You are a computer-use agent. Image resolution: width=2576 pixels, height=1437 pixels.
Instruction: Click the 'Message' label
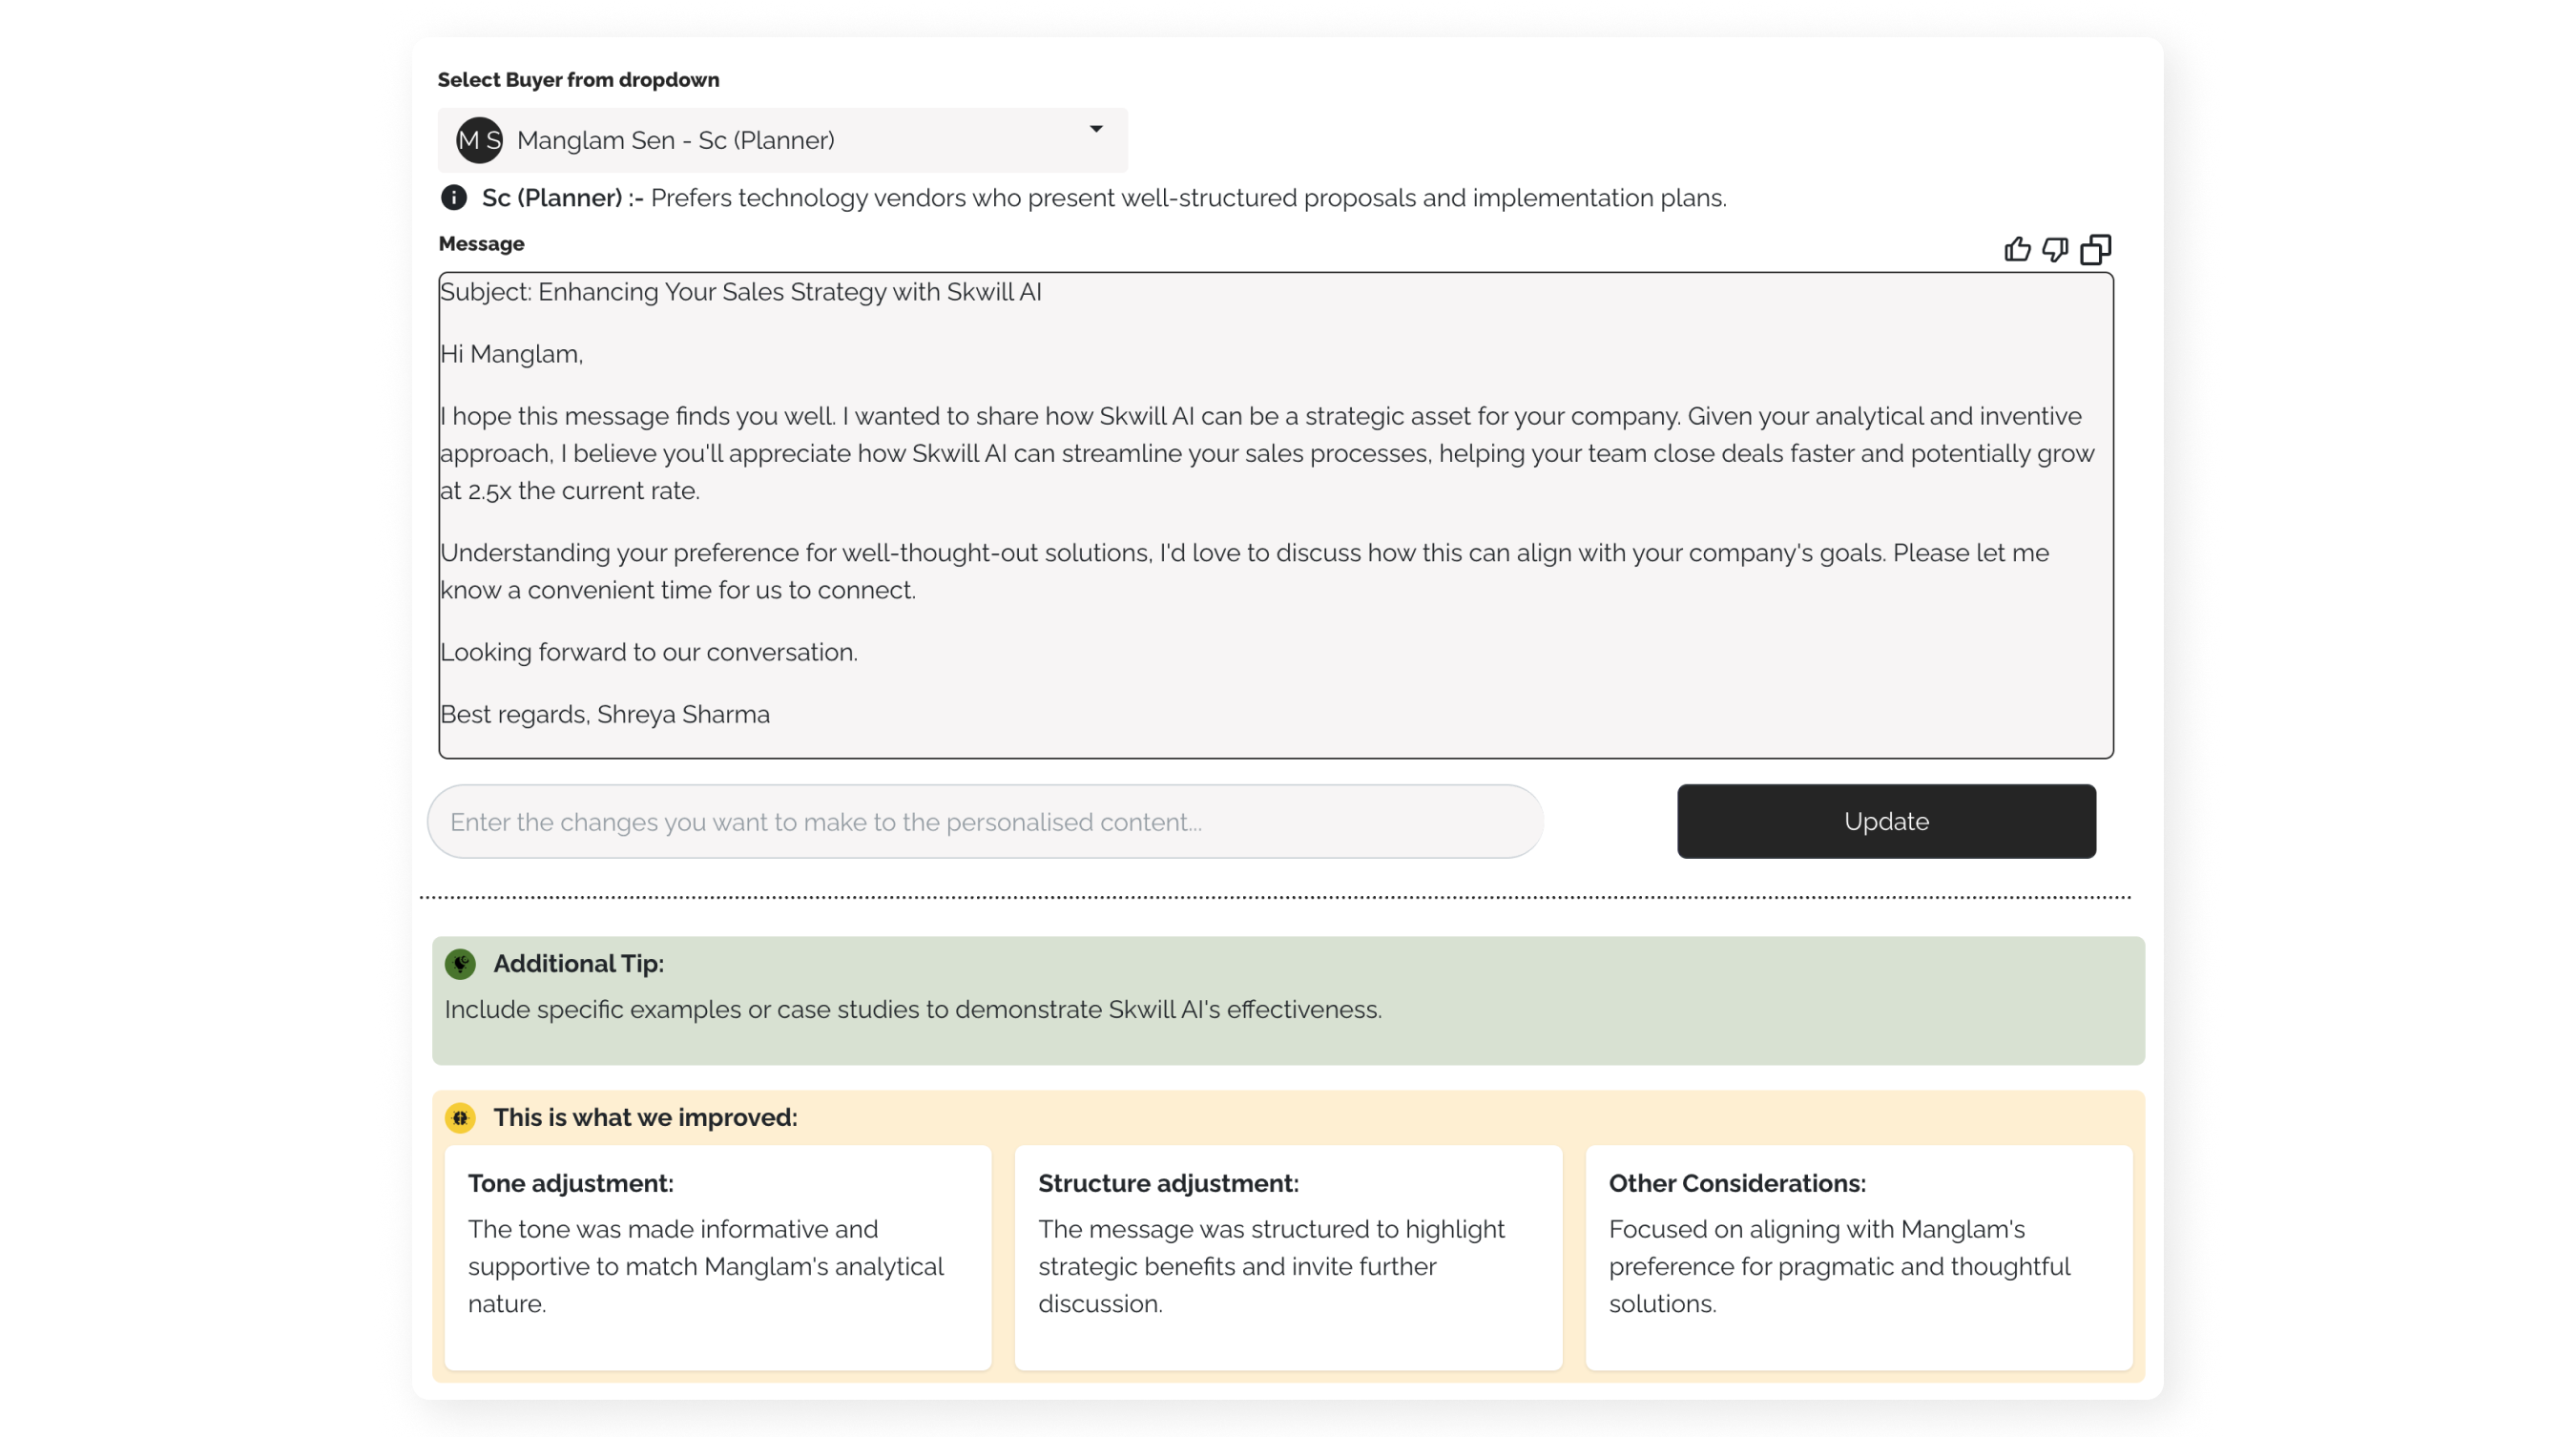point(481,244)
